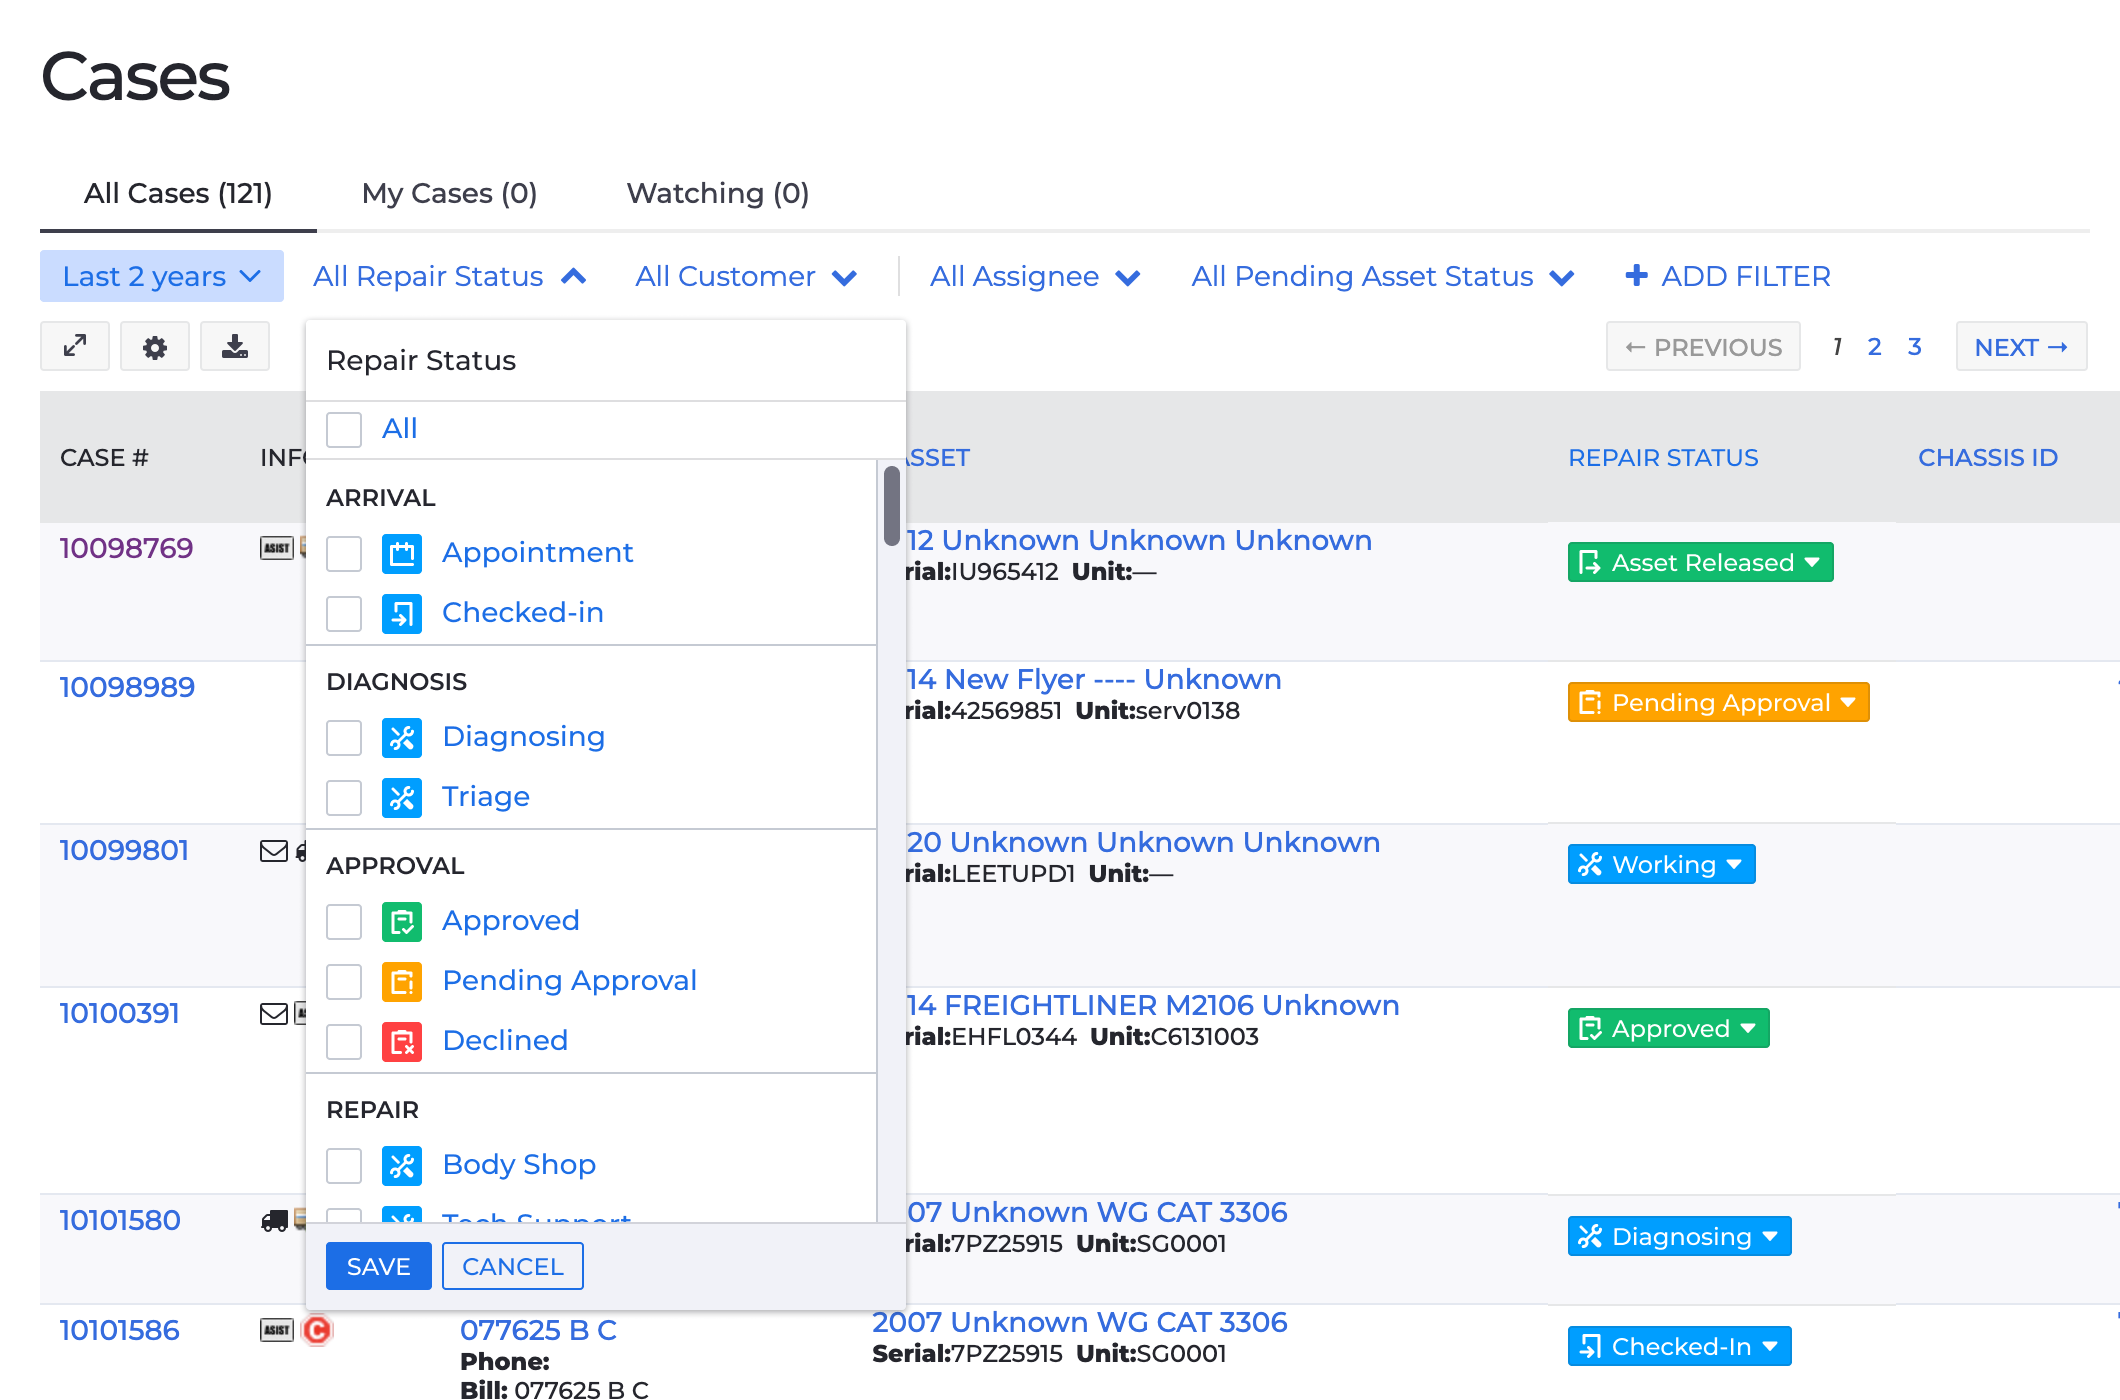Click the red Declined icon
Screen dimensions: 2120x1400
[402, 1041]
